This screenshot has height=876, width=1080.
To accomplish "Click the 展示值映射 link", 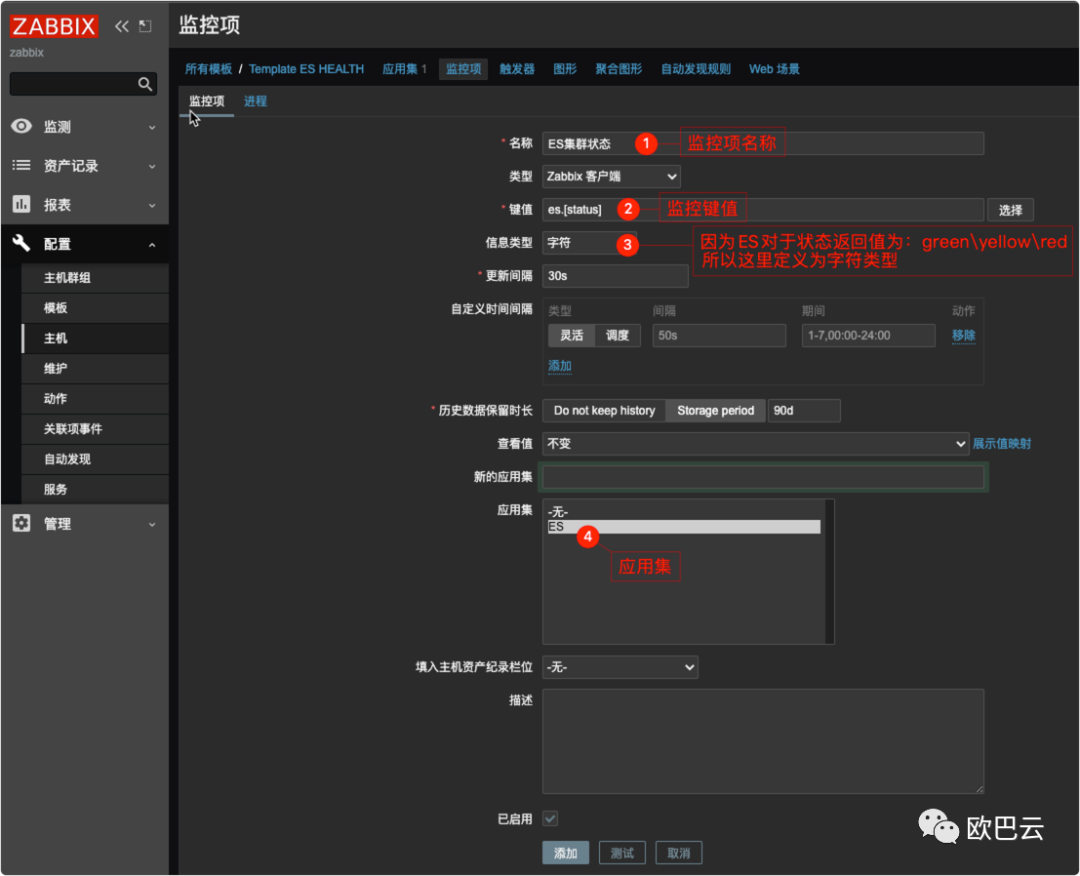I will (x=1001, y=444).
